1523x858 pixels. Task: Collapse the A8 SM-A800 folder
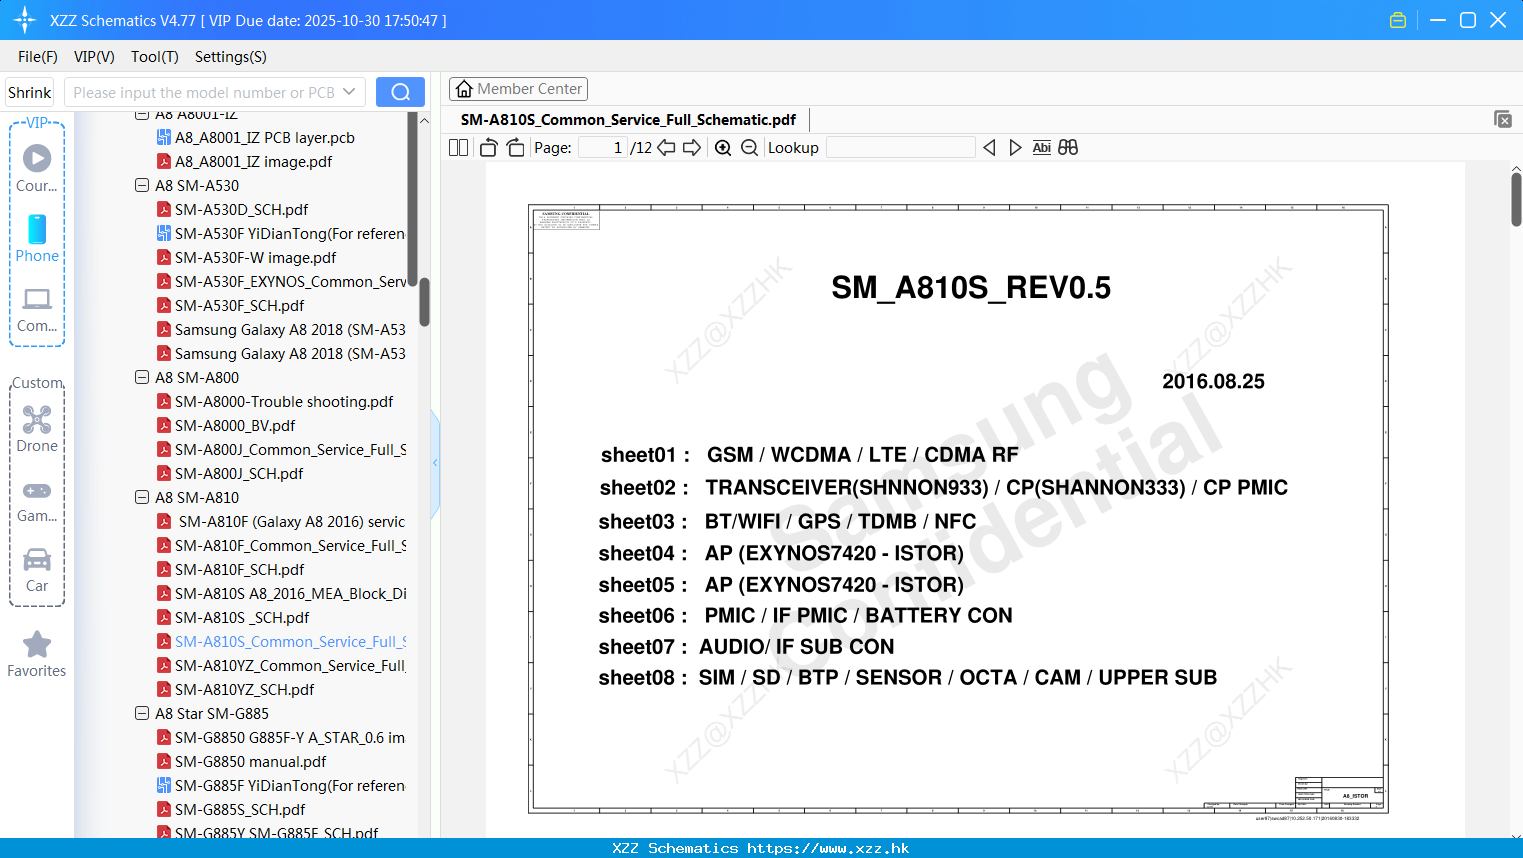(x=142, y=377)
